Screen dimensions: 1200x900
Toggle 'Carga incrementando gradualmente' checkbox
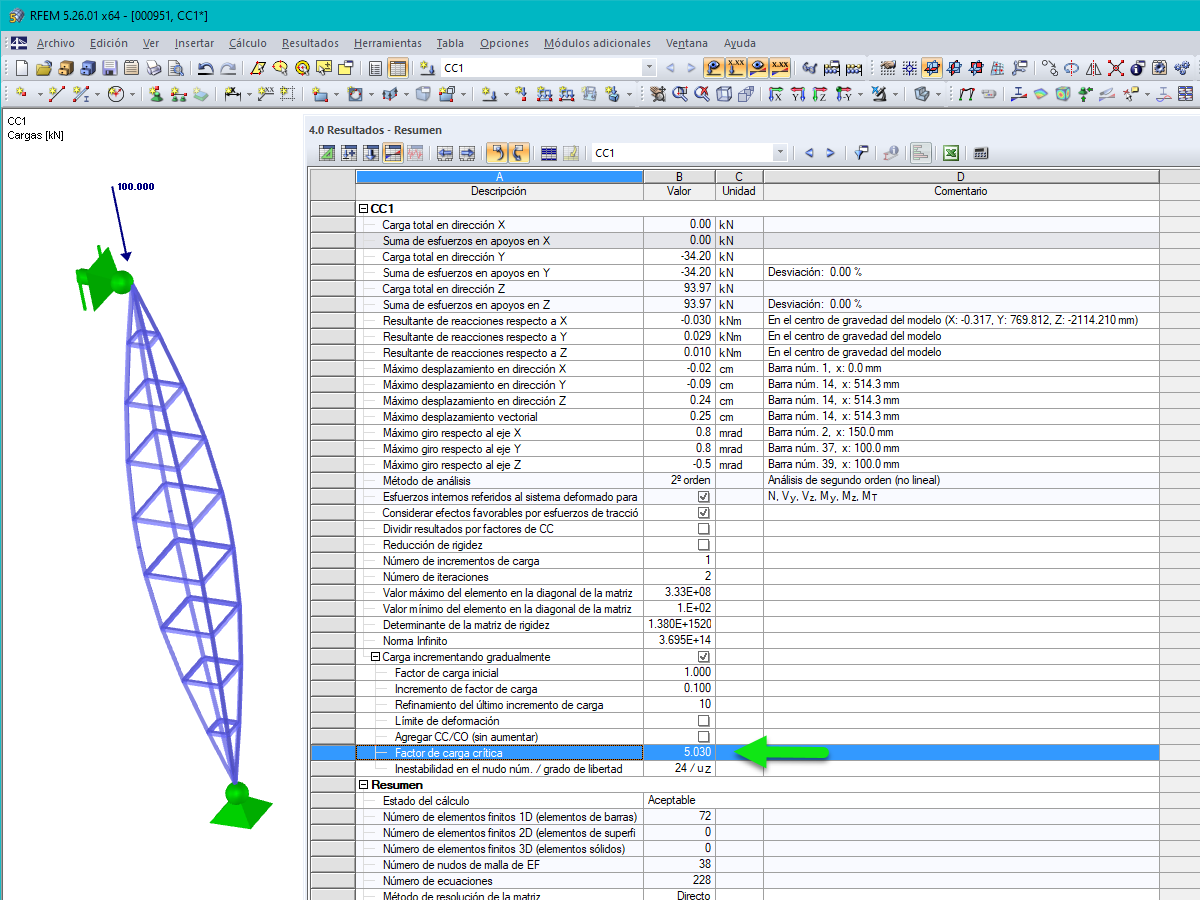click(x=703, y=657)
